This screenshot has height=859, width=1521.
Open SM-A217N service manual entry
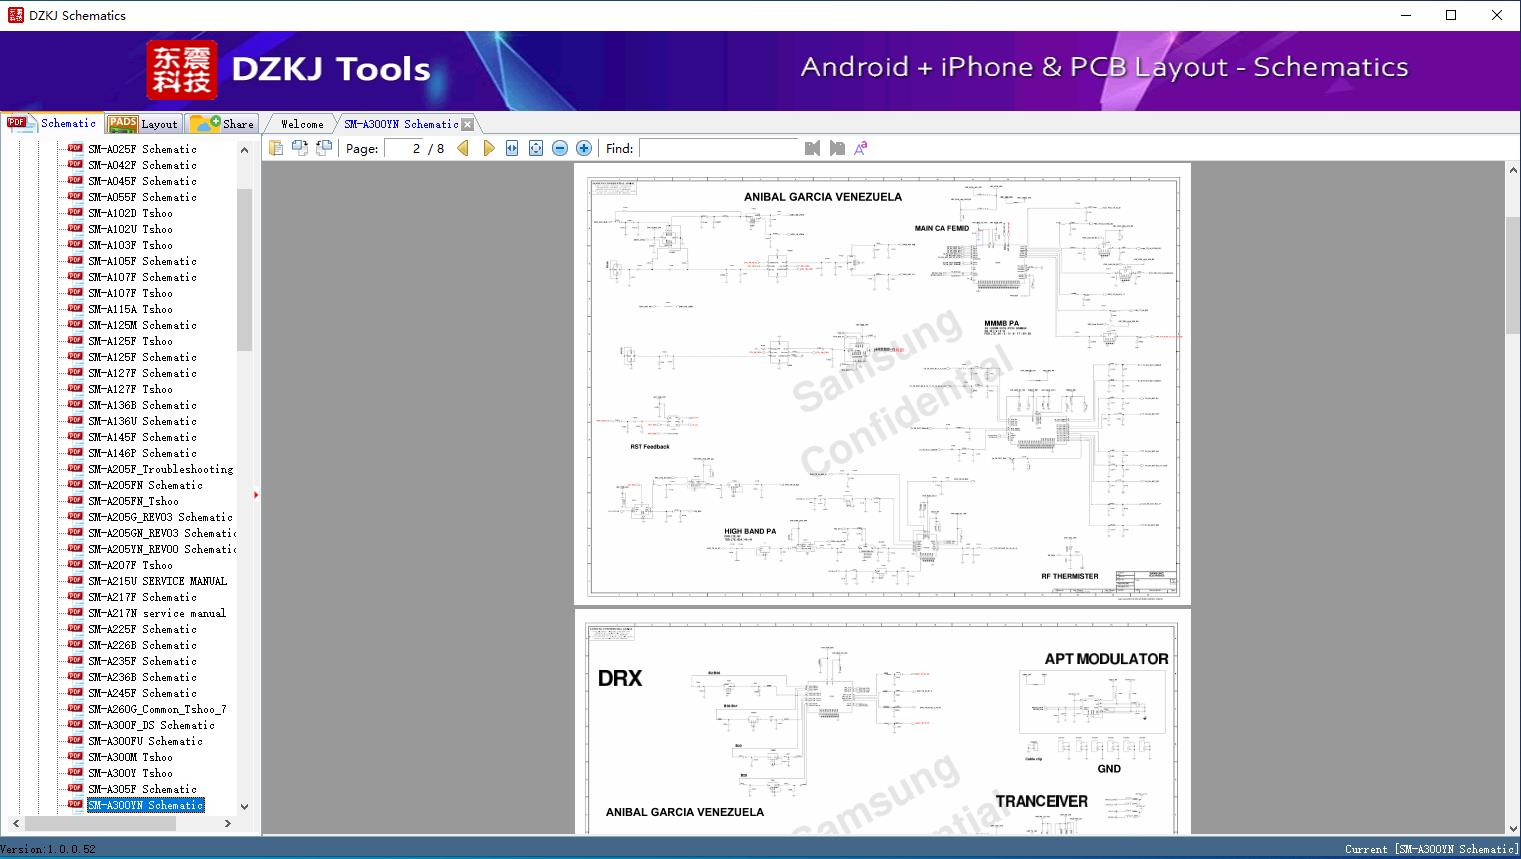(157, 613)
